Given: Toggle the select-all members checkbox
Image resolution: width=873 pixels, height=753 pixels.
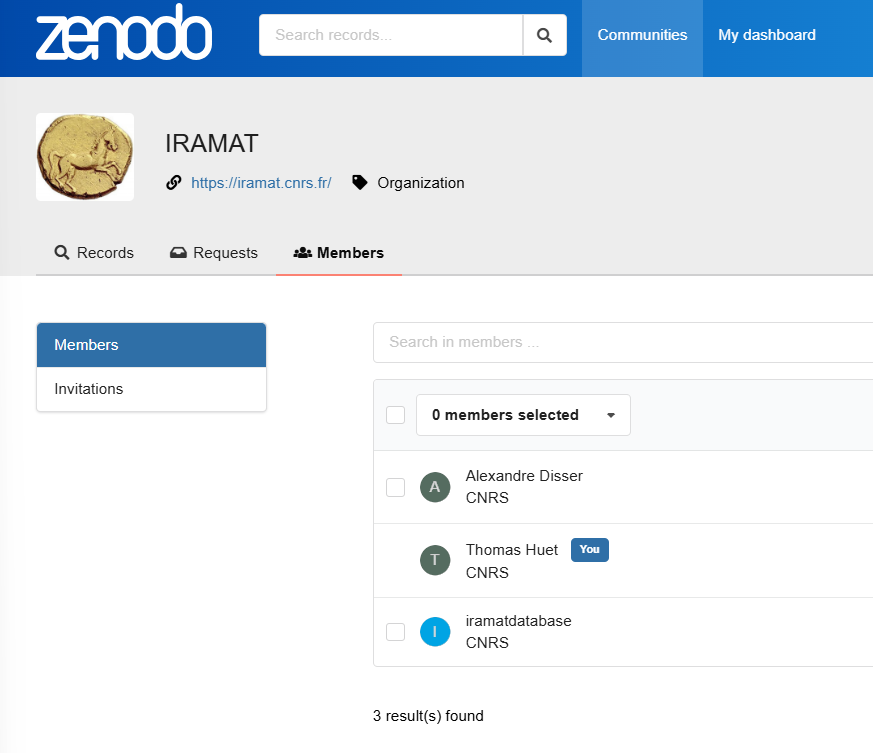Looking at the screenshot, I should tap(395, 415).
